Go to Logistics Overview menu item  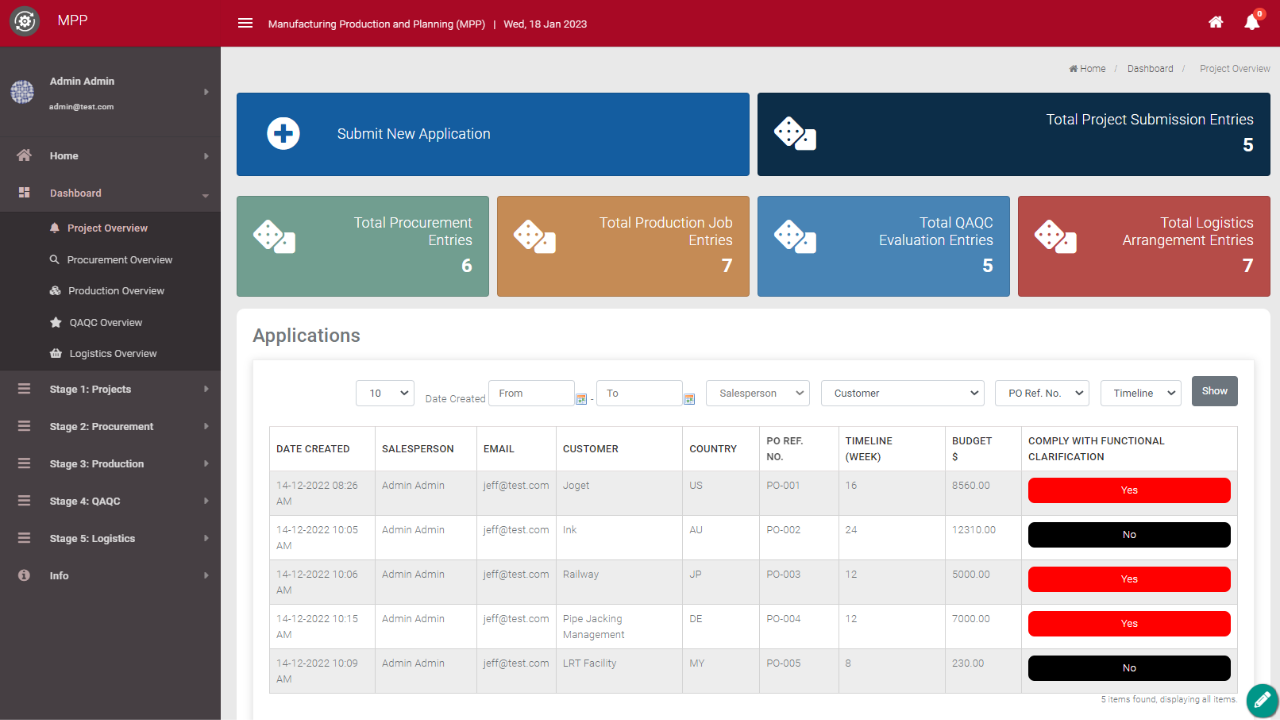(113, 354)
